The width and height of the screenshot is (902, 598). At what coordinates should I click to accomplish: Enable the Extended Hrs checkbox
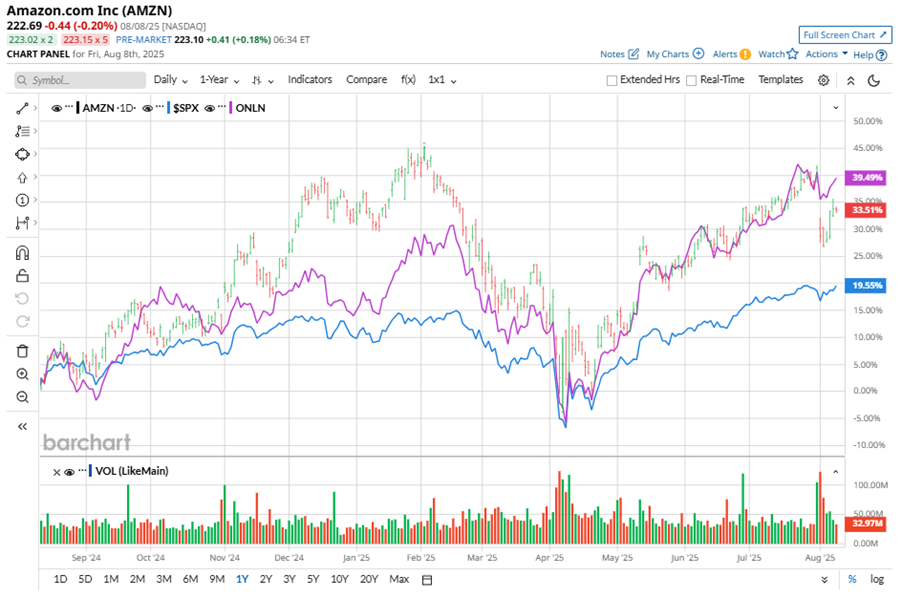click(611, 80)
